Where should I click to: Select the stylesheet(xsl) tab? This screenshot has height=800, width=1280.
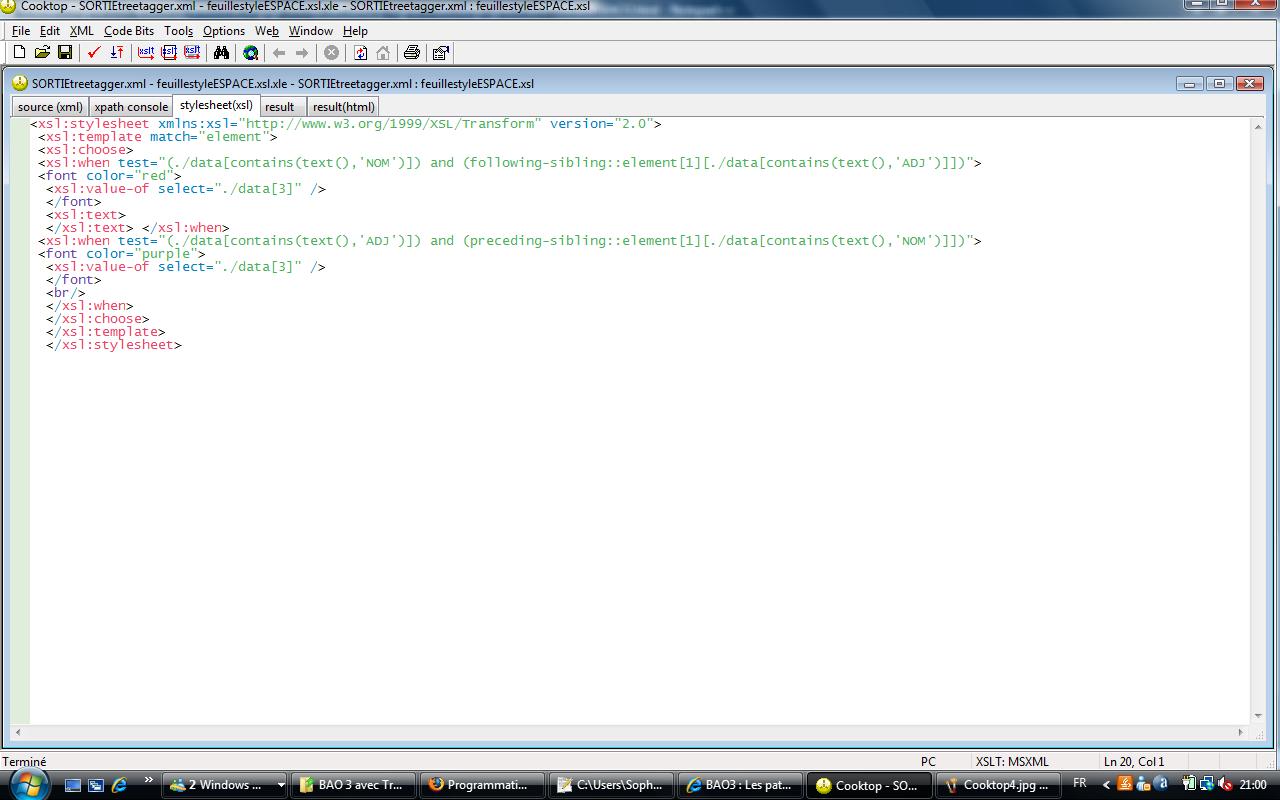click(216, 105)
